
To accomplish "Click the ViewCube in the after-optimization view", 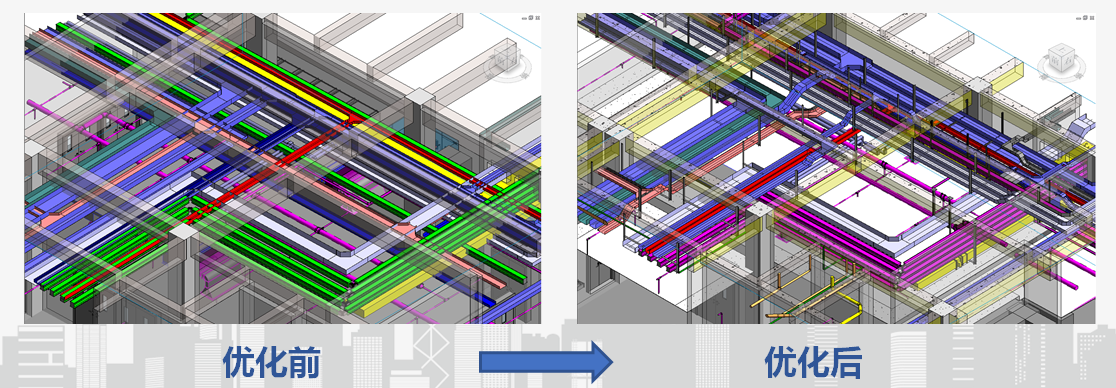I will 1061,57.
